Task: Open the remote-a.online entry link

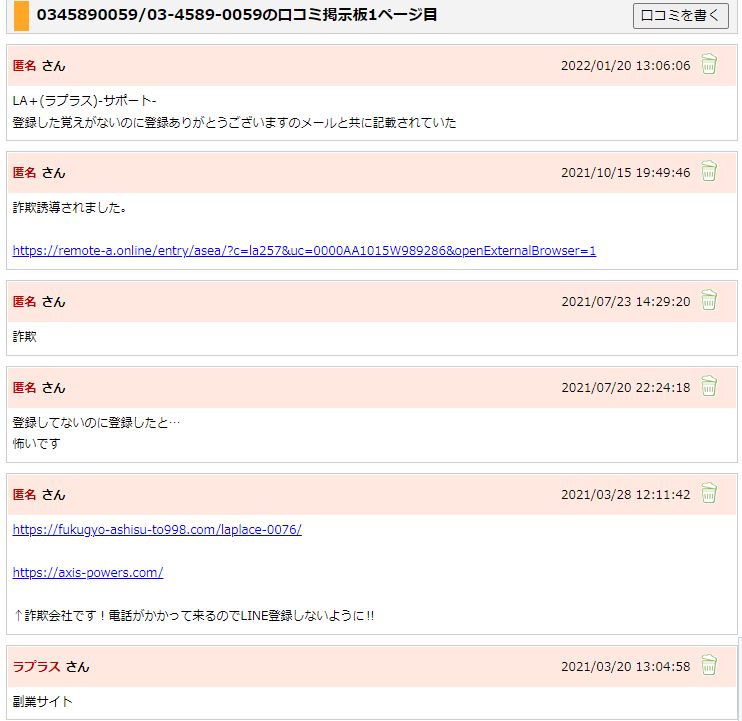Action: tap(304, 250)
